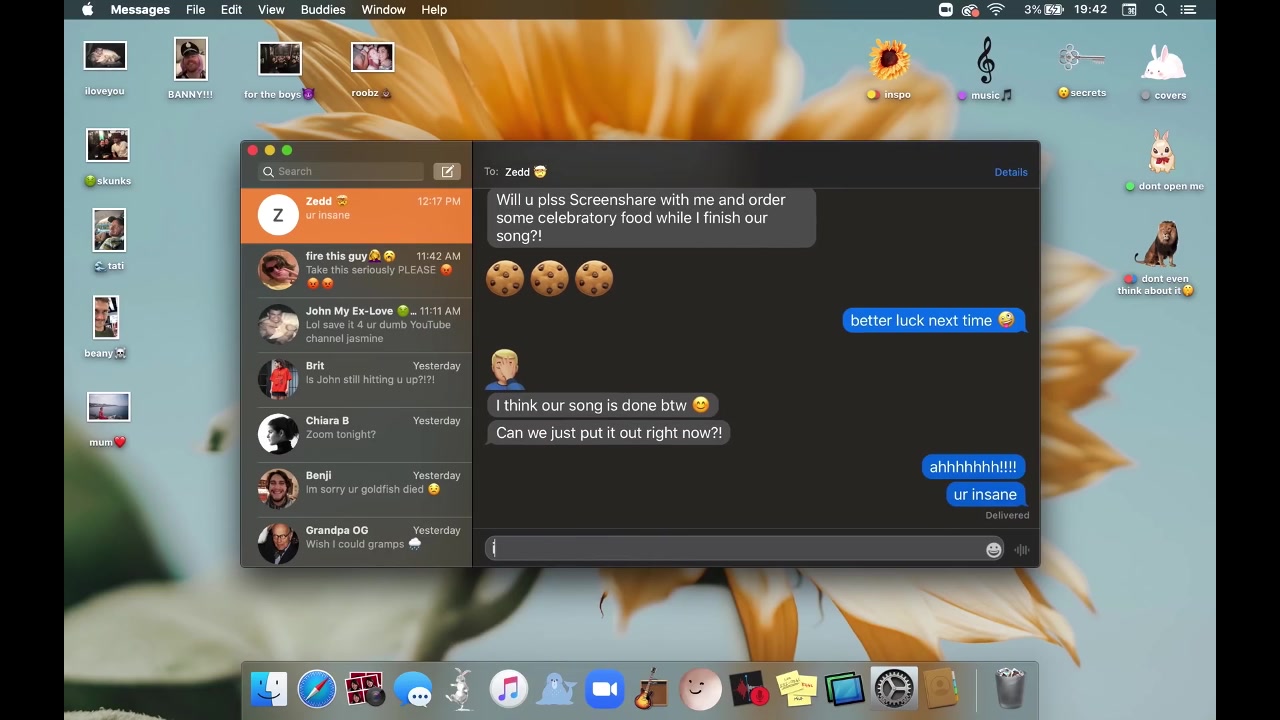The width and height of the screenshot is (1280, 720).
Task: Open the emoji picker in message field
Action: point(993,549)
